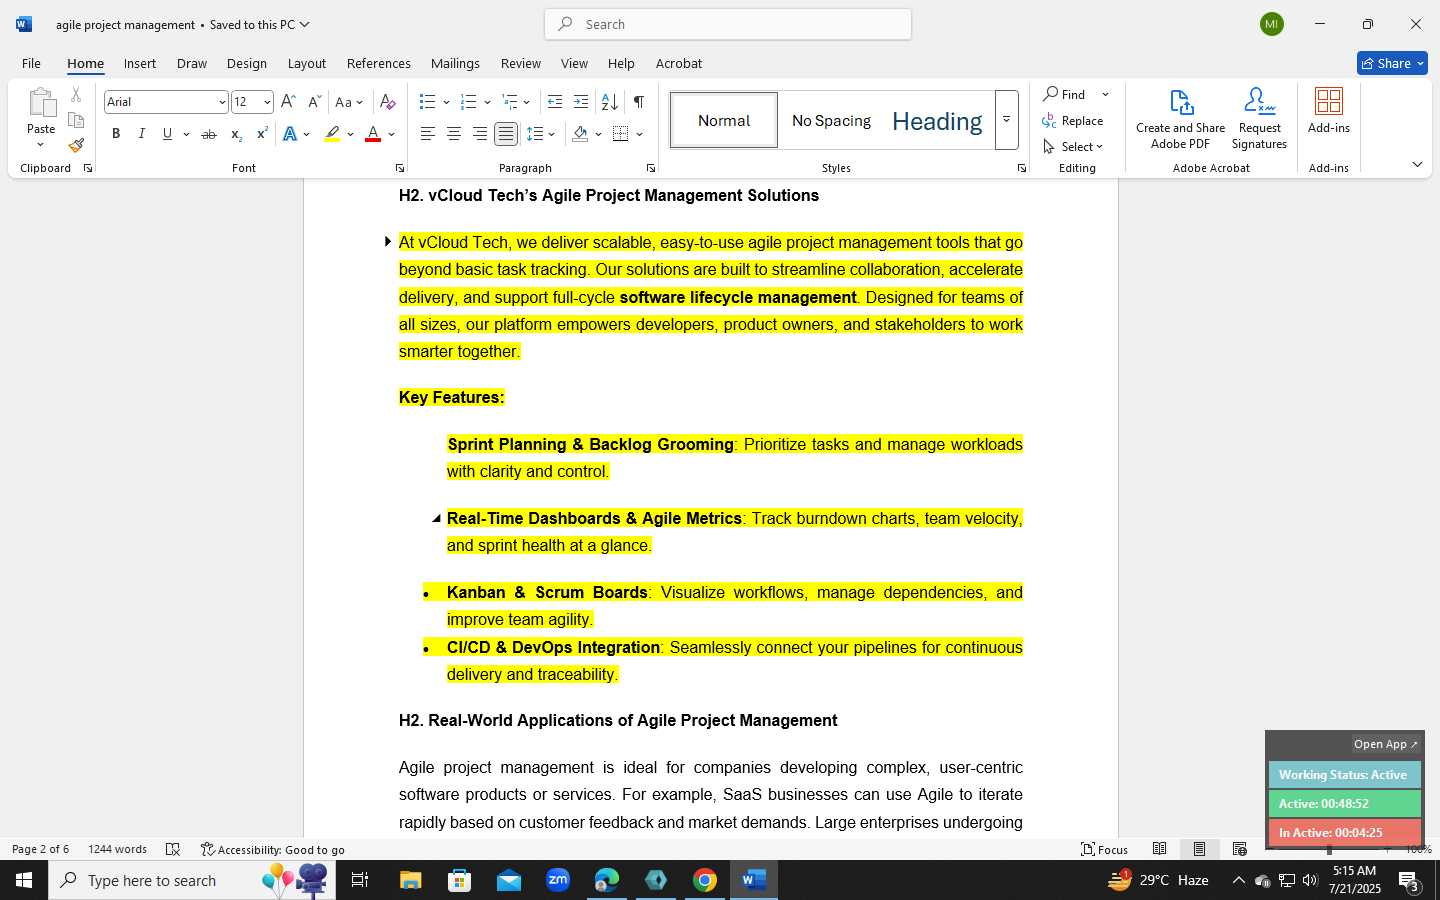
Task: Open the File menu
Action: (x=31, y=63)
